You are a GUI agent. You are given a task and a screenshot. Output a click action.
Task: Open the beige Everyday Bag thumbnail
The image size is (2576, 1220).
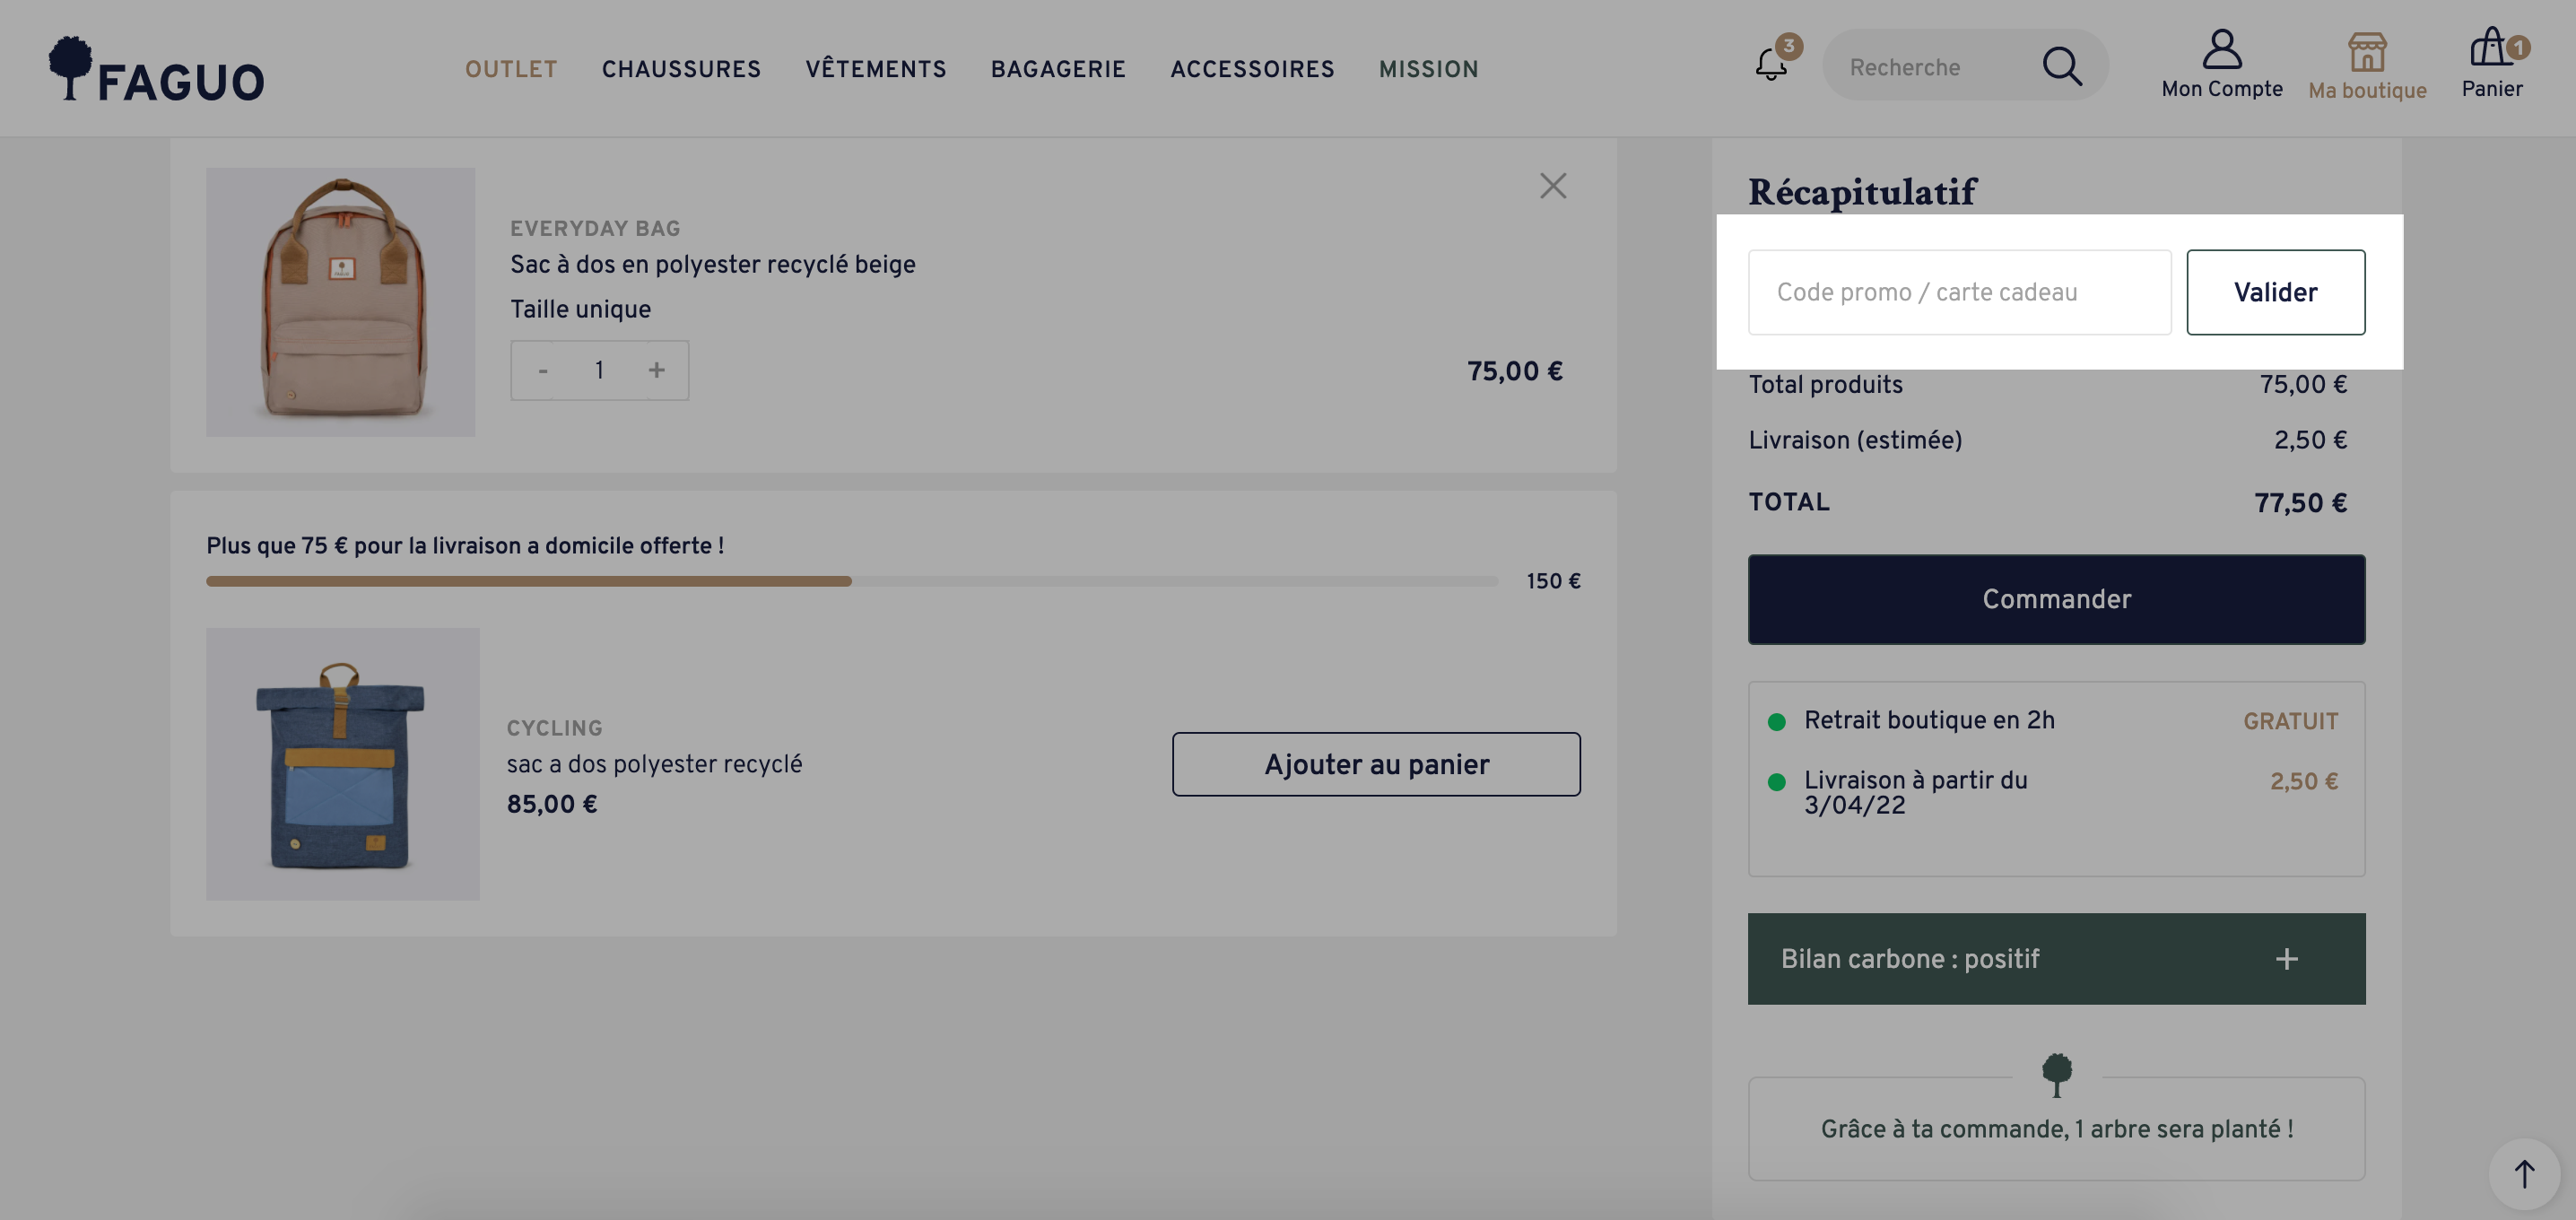[x=340, y=302]
